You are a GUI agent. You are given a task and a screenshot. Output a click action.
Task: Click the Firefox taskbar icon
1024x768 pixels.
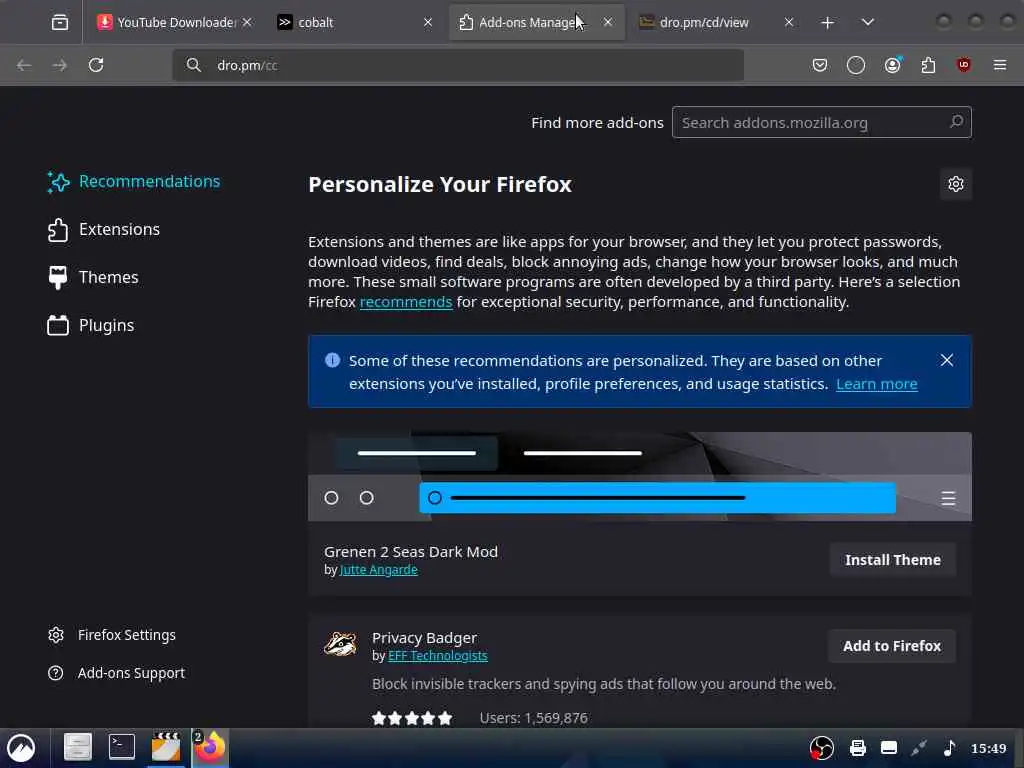210,747
